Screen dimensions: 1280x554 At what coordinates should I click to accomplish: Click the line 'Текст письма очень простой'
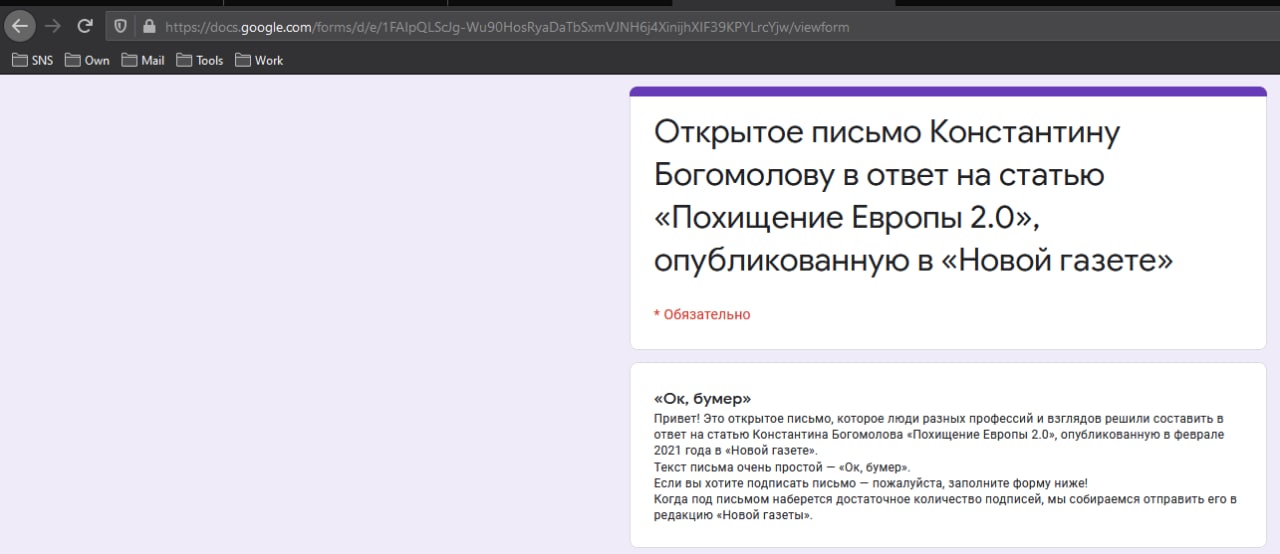[x=782, y=467]
